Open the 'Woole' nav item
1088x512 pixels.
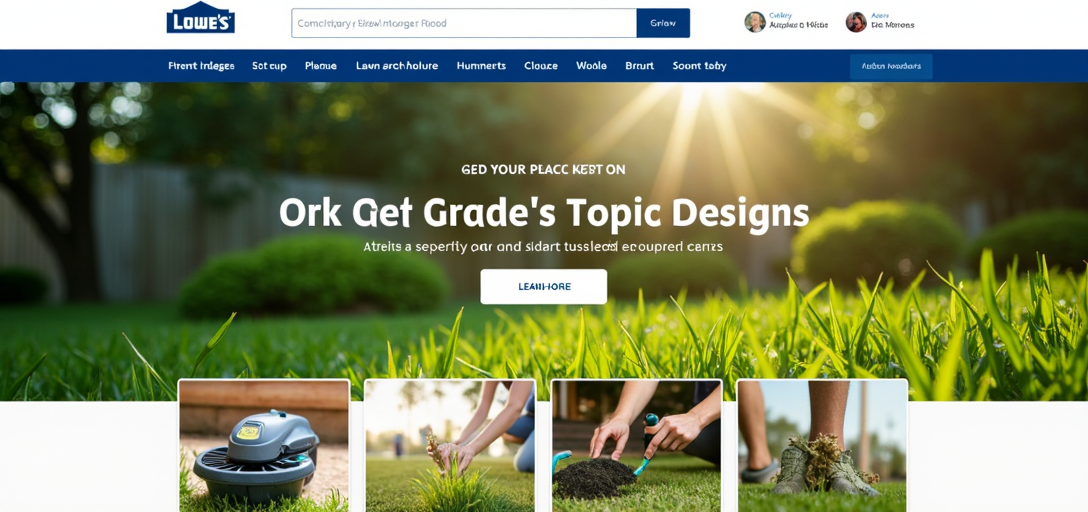click(591, 66)
